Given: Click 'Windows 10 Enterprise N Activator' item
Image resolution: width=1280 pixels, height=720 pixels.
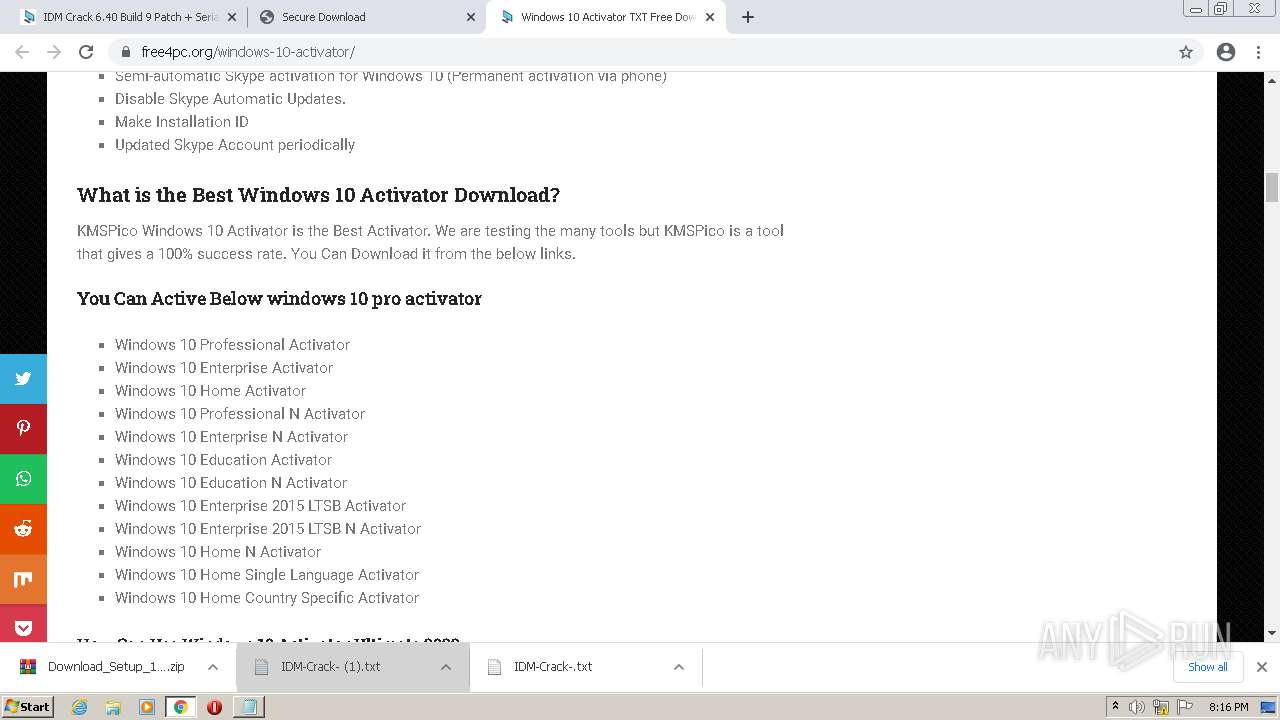Looking at the screenshot, I should 231,437.
